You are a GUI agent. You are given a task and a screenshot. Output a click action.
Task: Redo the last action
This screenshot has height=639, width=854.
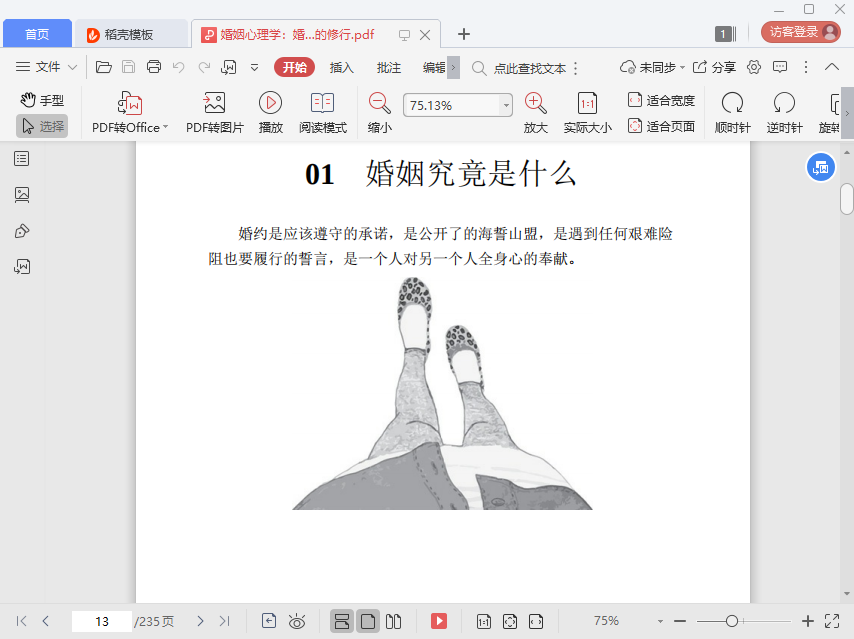204,67
